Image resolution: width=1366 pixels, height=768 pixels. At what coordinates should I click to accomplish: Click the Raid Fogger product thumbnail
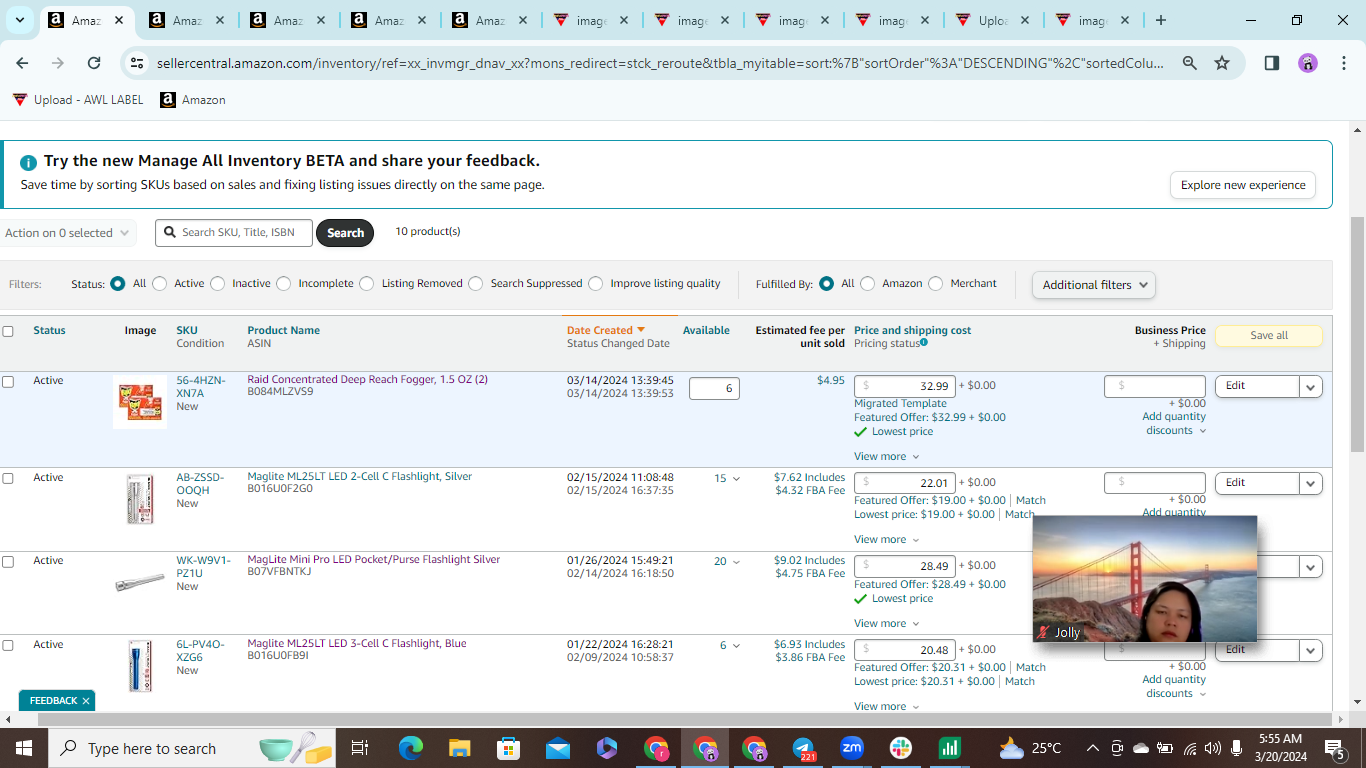click(140, 402)
